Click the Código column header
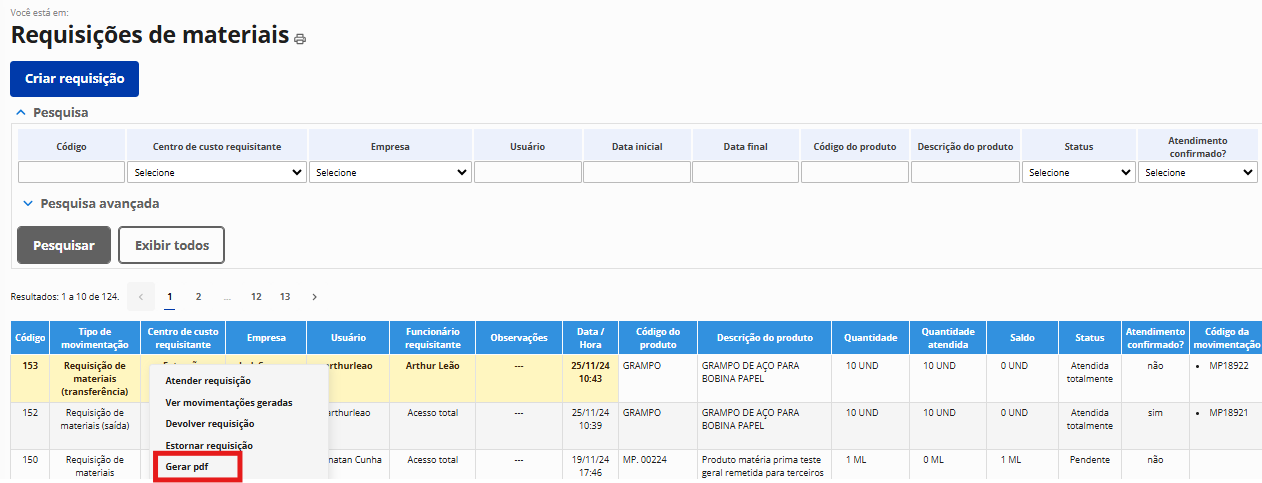The width and height of the screenshot is (1262, 483). [31, 338]
